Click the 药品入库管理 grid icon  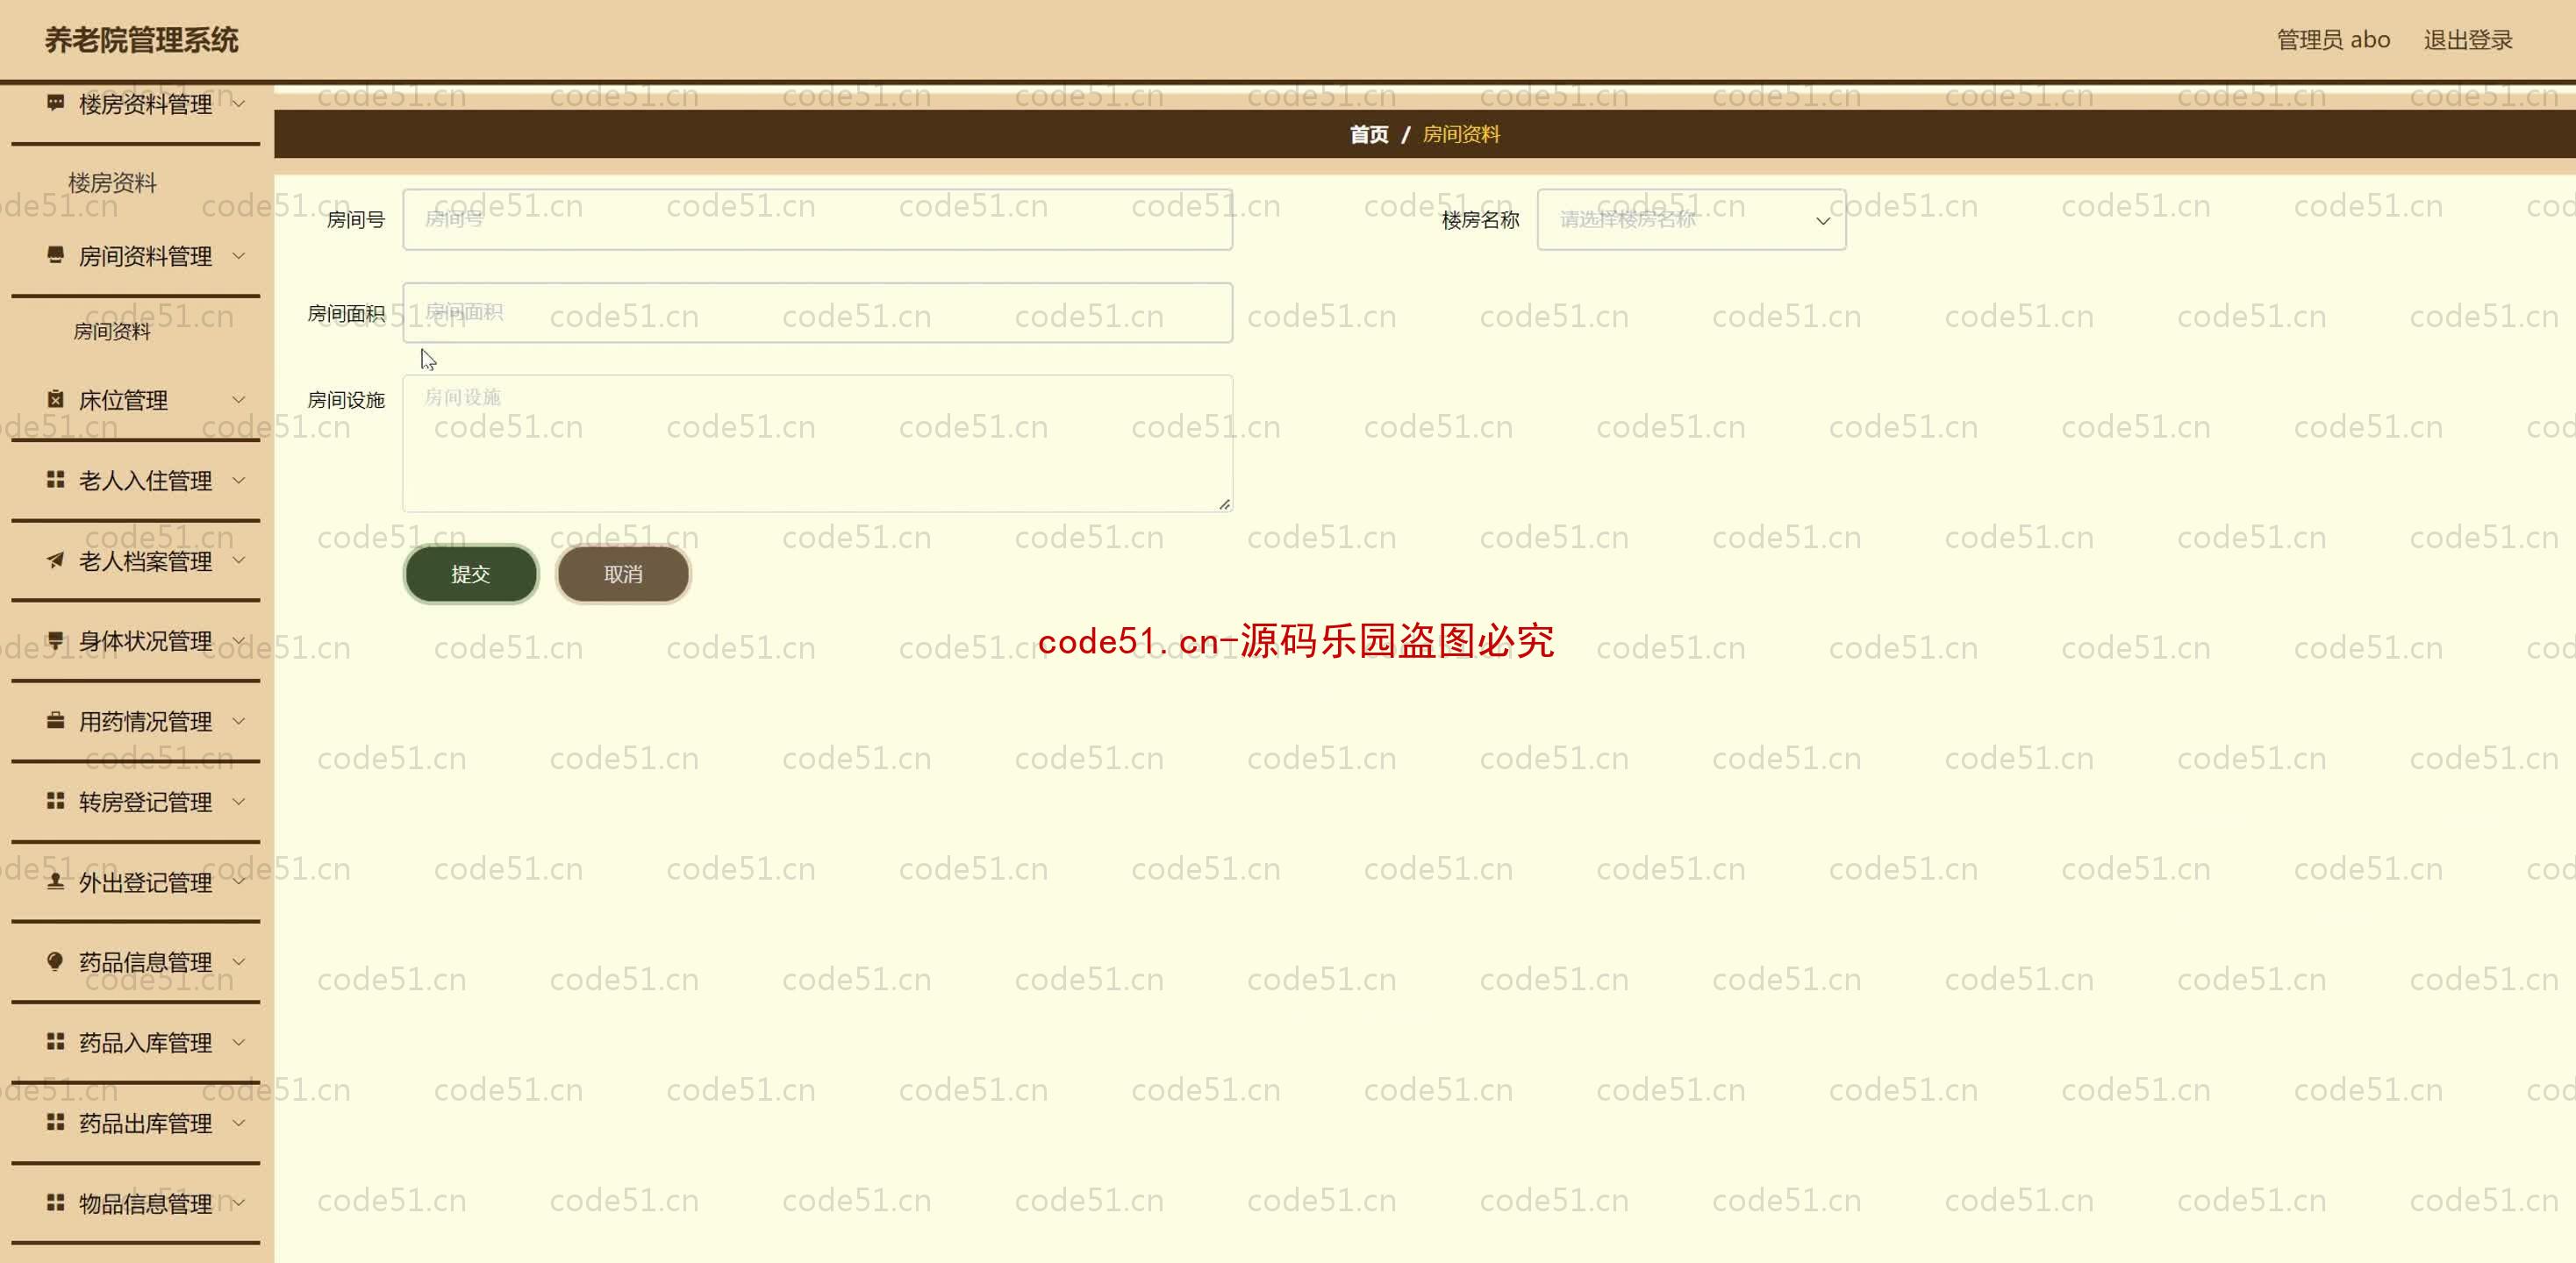56,1042
